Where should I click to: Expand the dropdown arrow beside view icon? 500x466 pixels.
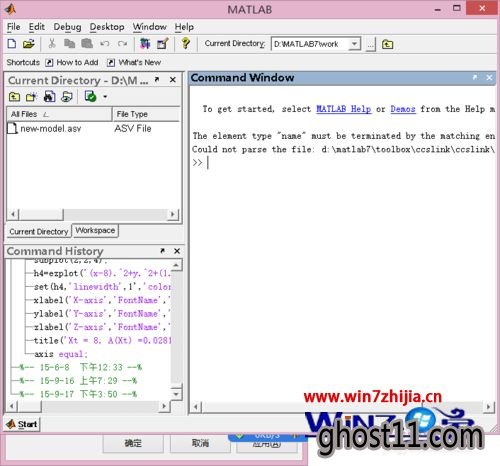105,97
